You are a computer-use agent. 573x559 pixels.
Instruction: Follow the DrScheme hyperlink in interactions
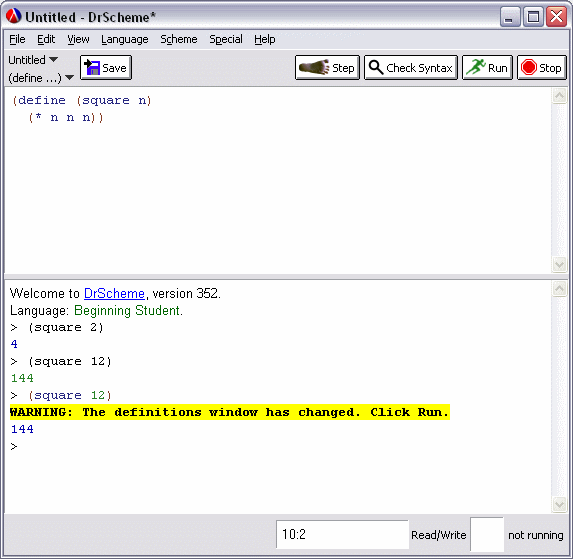tap(114, 293)
